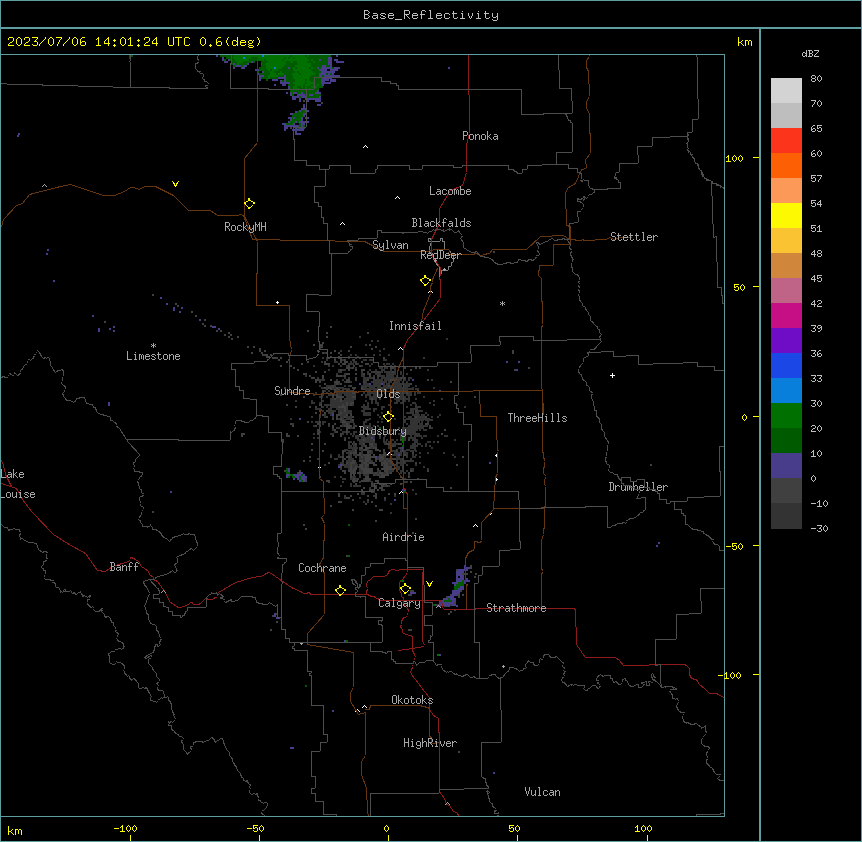
Task: Click the Ponoka city label
Action: click(x=480, y=136)
